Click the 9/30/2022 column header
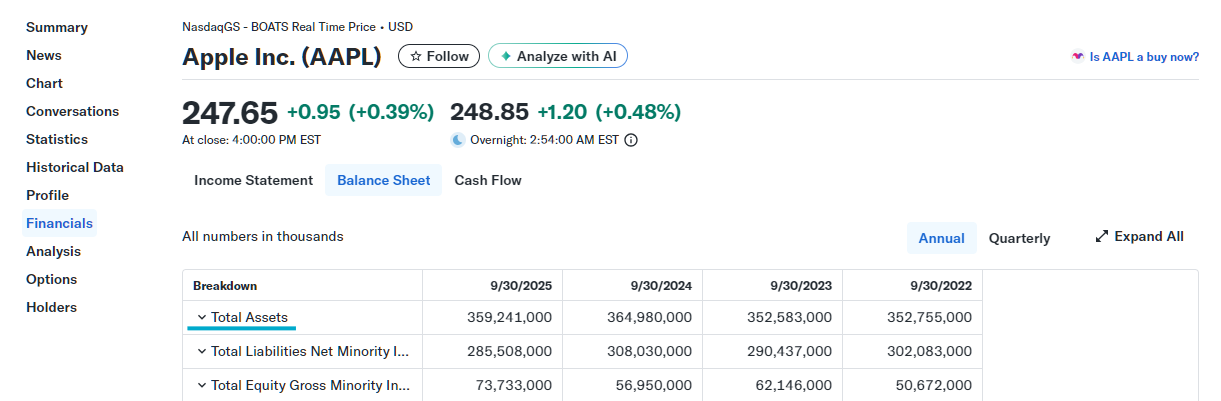Viewport: 1221px width, 401px height. 941,285
